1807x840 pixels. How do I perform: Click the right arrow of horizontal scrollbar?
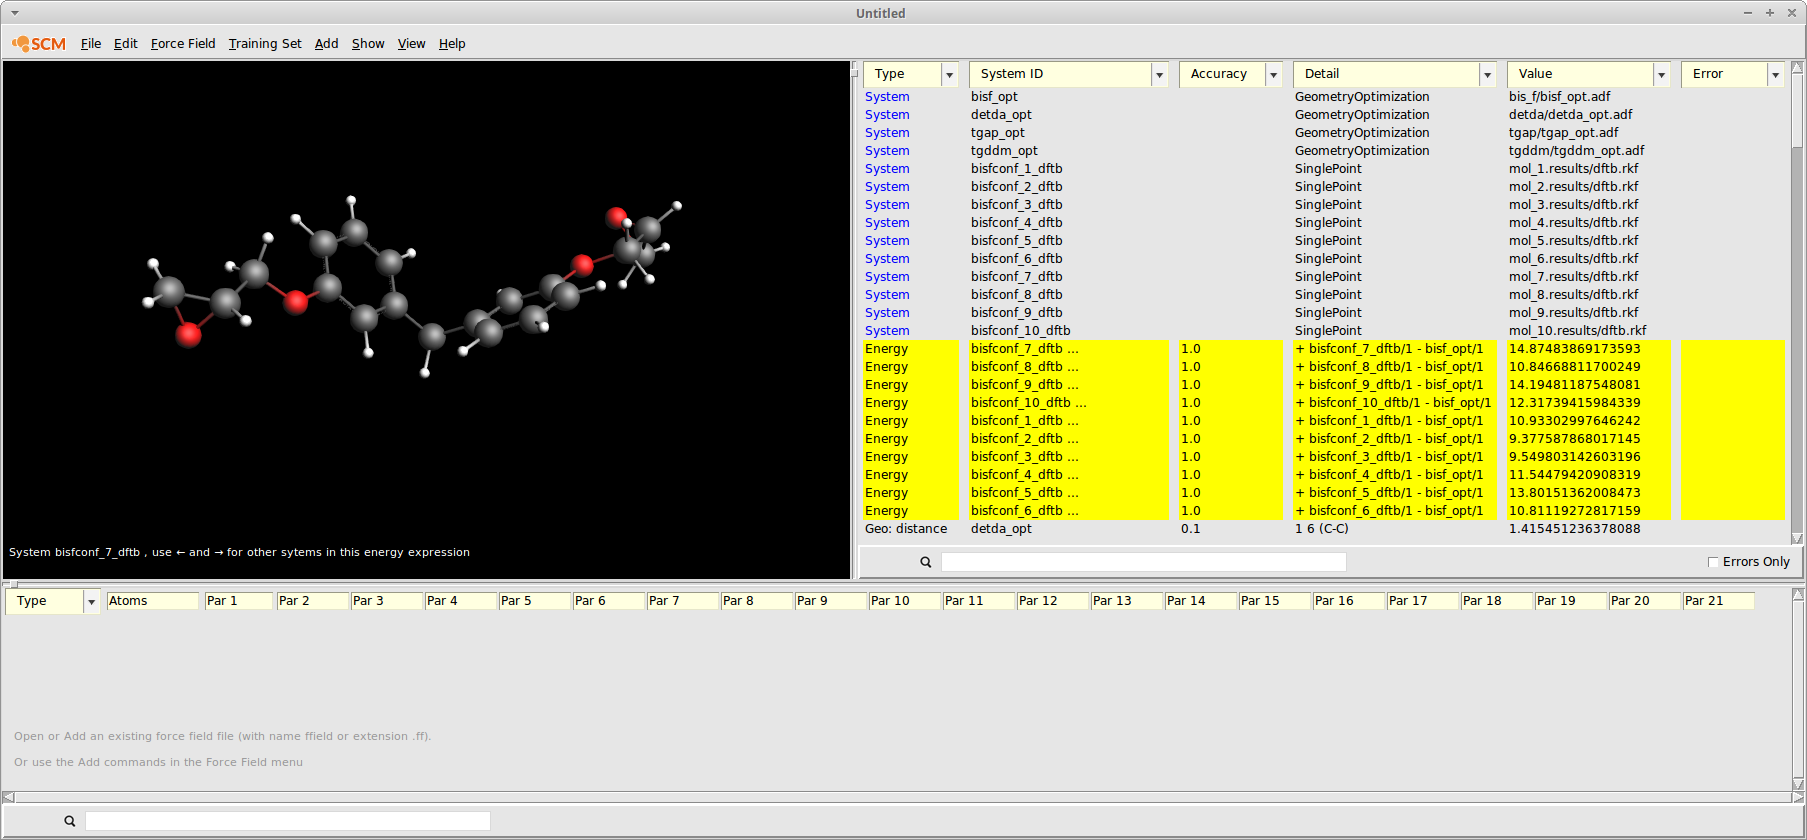(1797, 797)
